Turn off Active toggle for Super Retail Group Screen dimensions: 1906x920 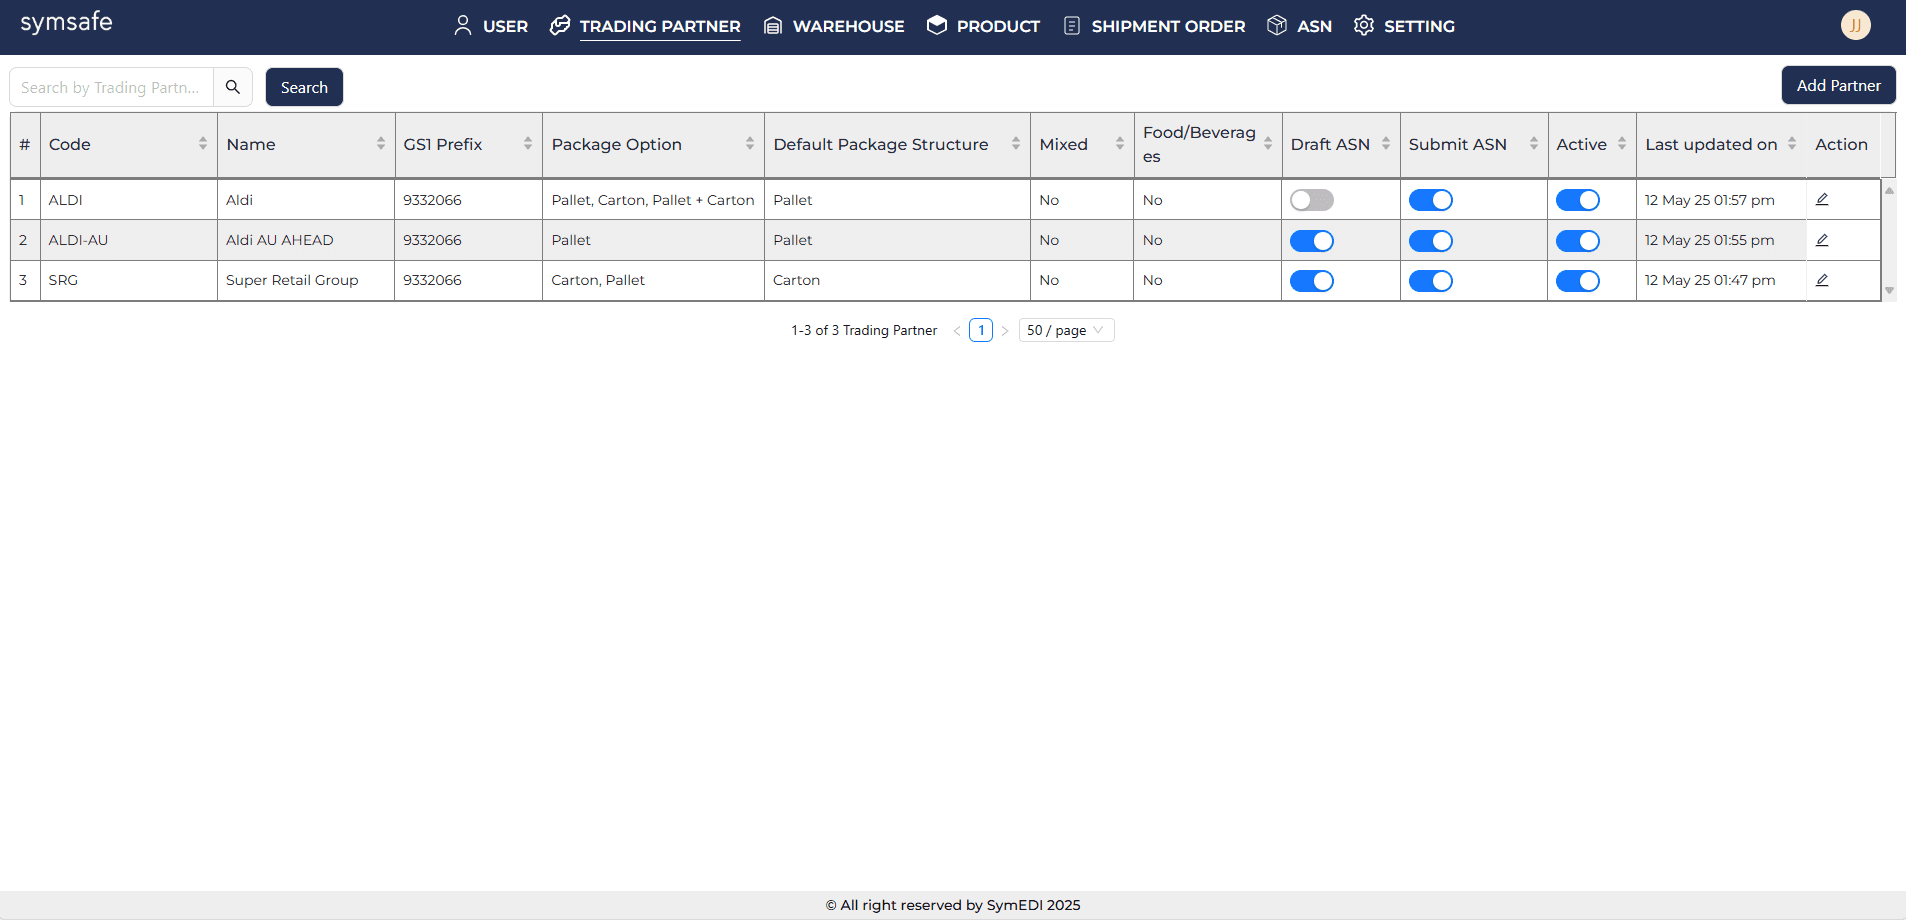pos(1577,281)
